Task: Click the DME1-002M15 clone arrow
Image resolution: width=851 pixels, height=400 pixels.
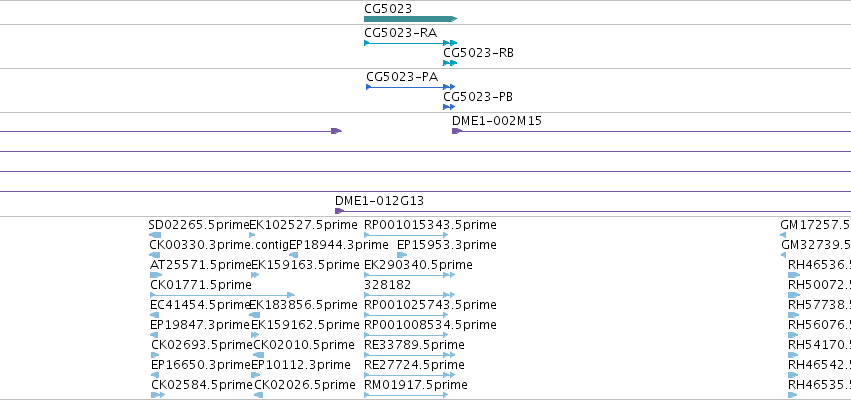Action: click(456, 131)
